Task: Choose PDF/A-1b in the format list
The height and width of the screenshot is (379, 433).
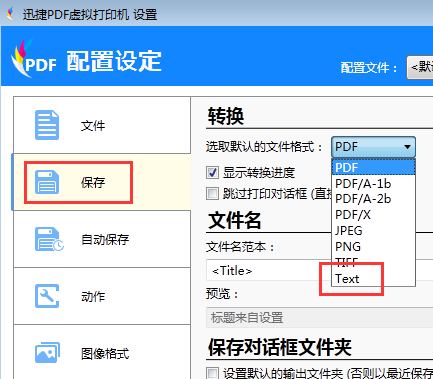Action: pos(373,183)
